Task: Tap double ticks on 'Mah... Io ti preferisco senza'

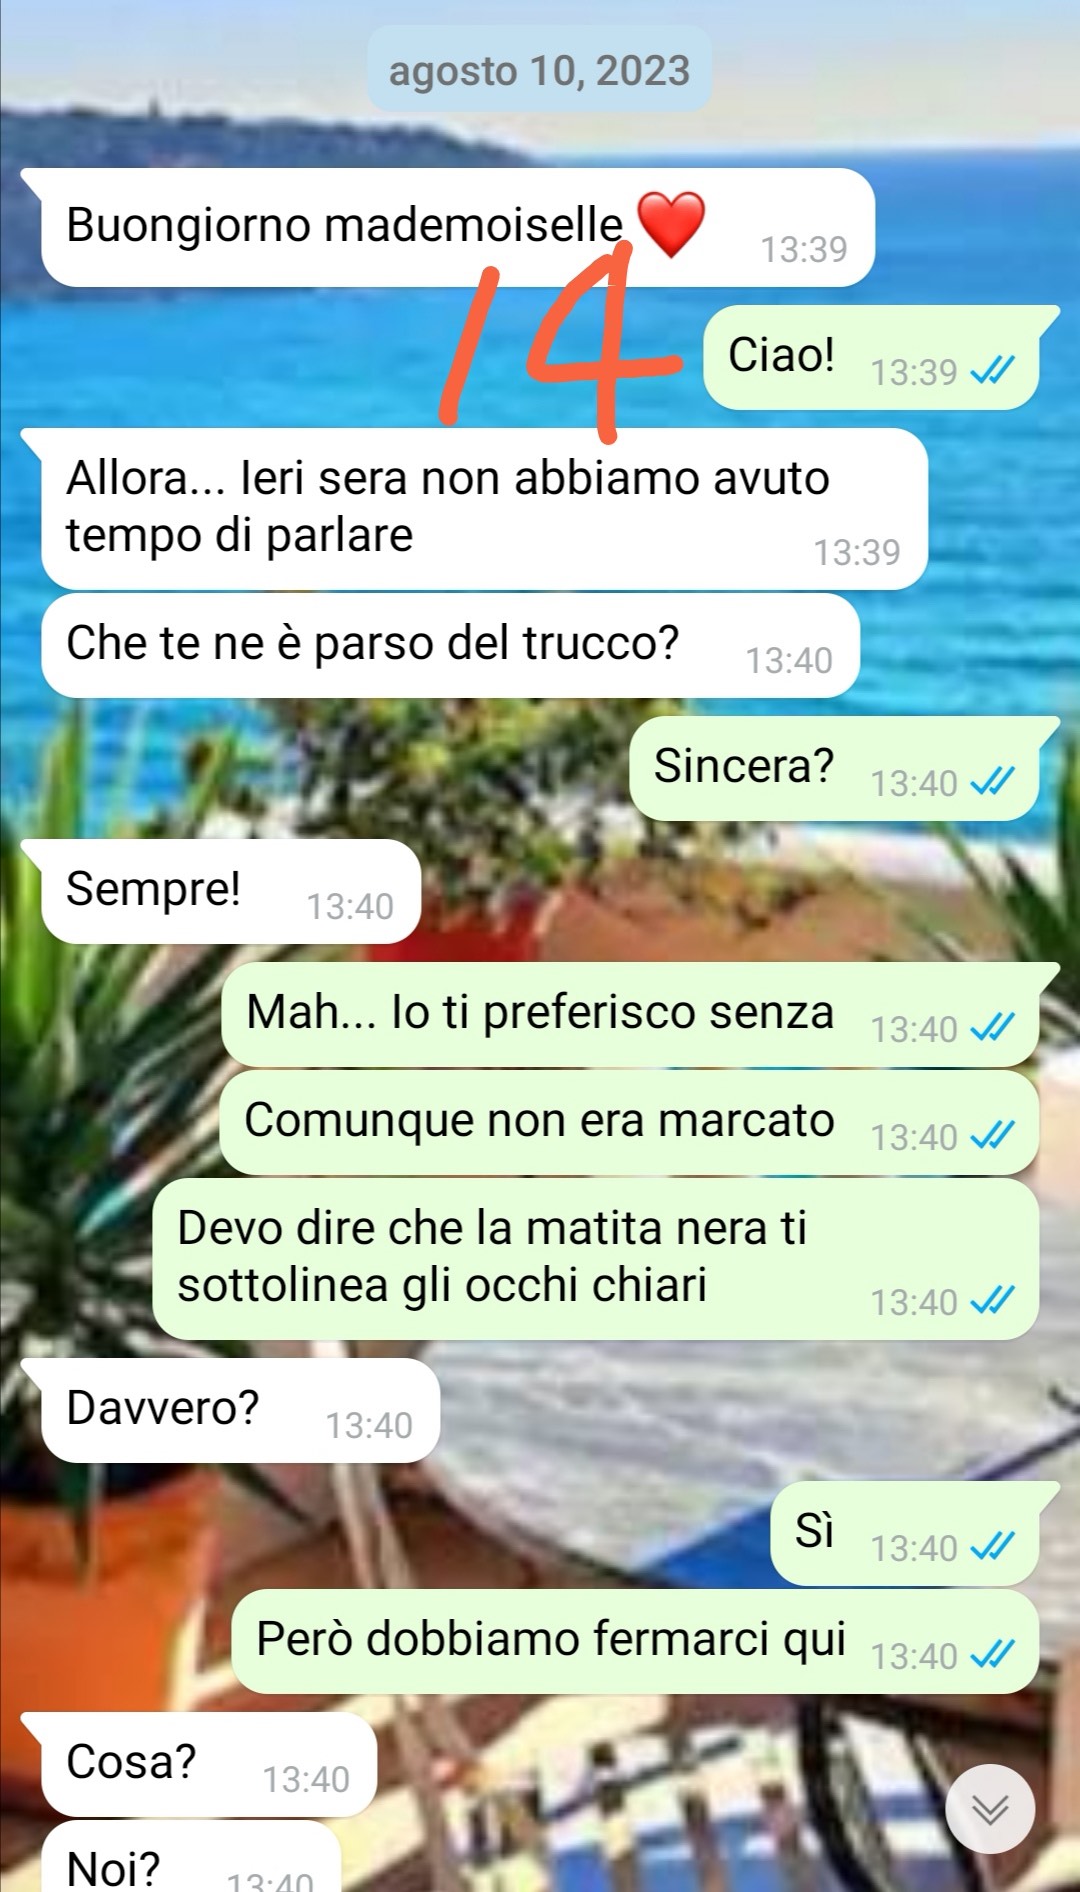Action: click(x=993, y=1028)
